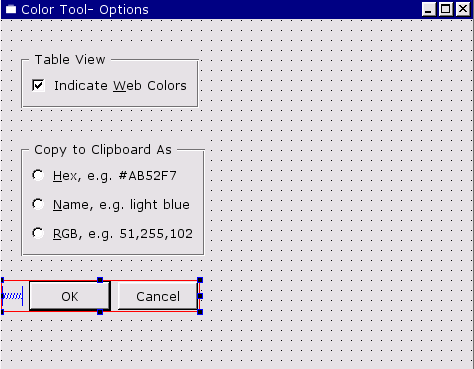This screenshot has width=474, height=369.
Task: Select the Copy to Clipboard As group title
Action: (103, 150)
